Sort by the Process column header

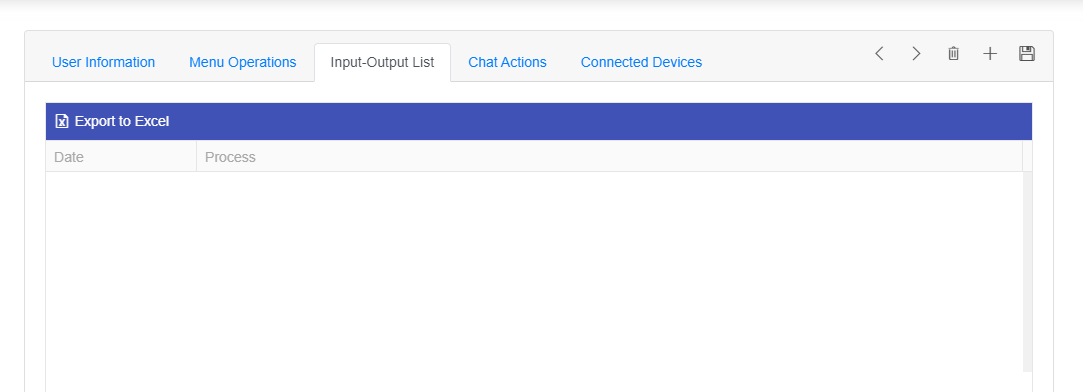pyautogui.click(x=609, y=157)
